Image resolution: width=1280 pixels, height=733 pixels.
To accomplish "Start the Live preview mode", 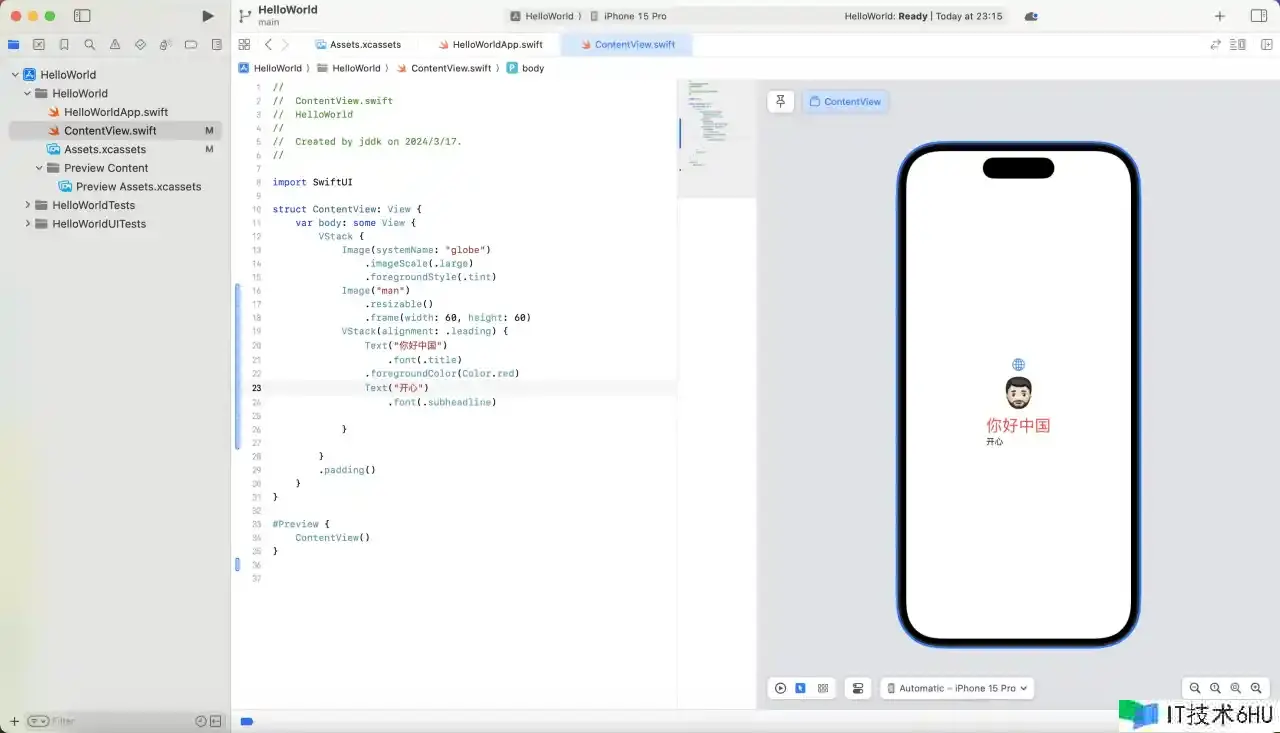I will tap(780, 688).
